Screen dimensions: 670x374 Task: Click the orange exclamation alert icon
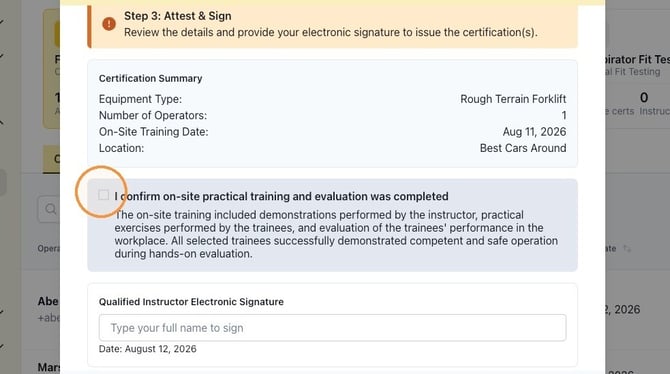pos(109,24)
